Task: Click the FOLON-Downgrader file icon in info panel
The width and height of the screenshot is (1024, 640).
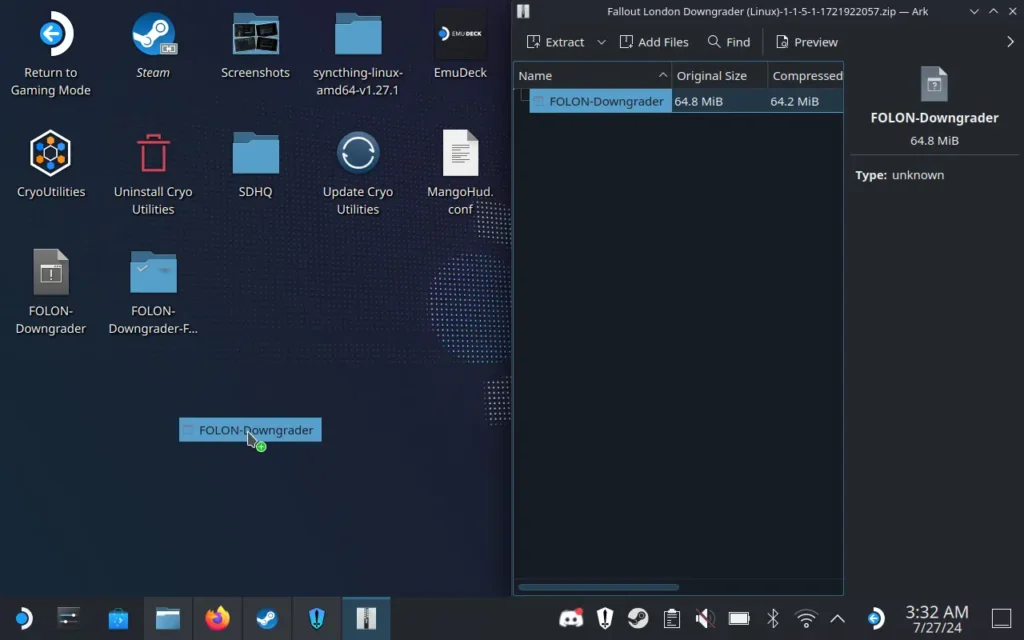Action: tap(935, 84)
